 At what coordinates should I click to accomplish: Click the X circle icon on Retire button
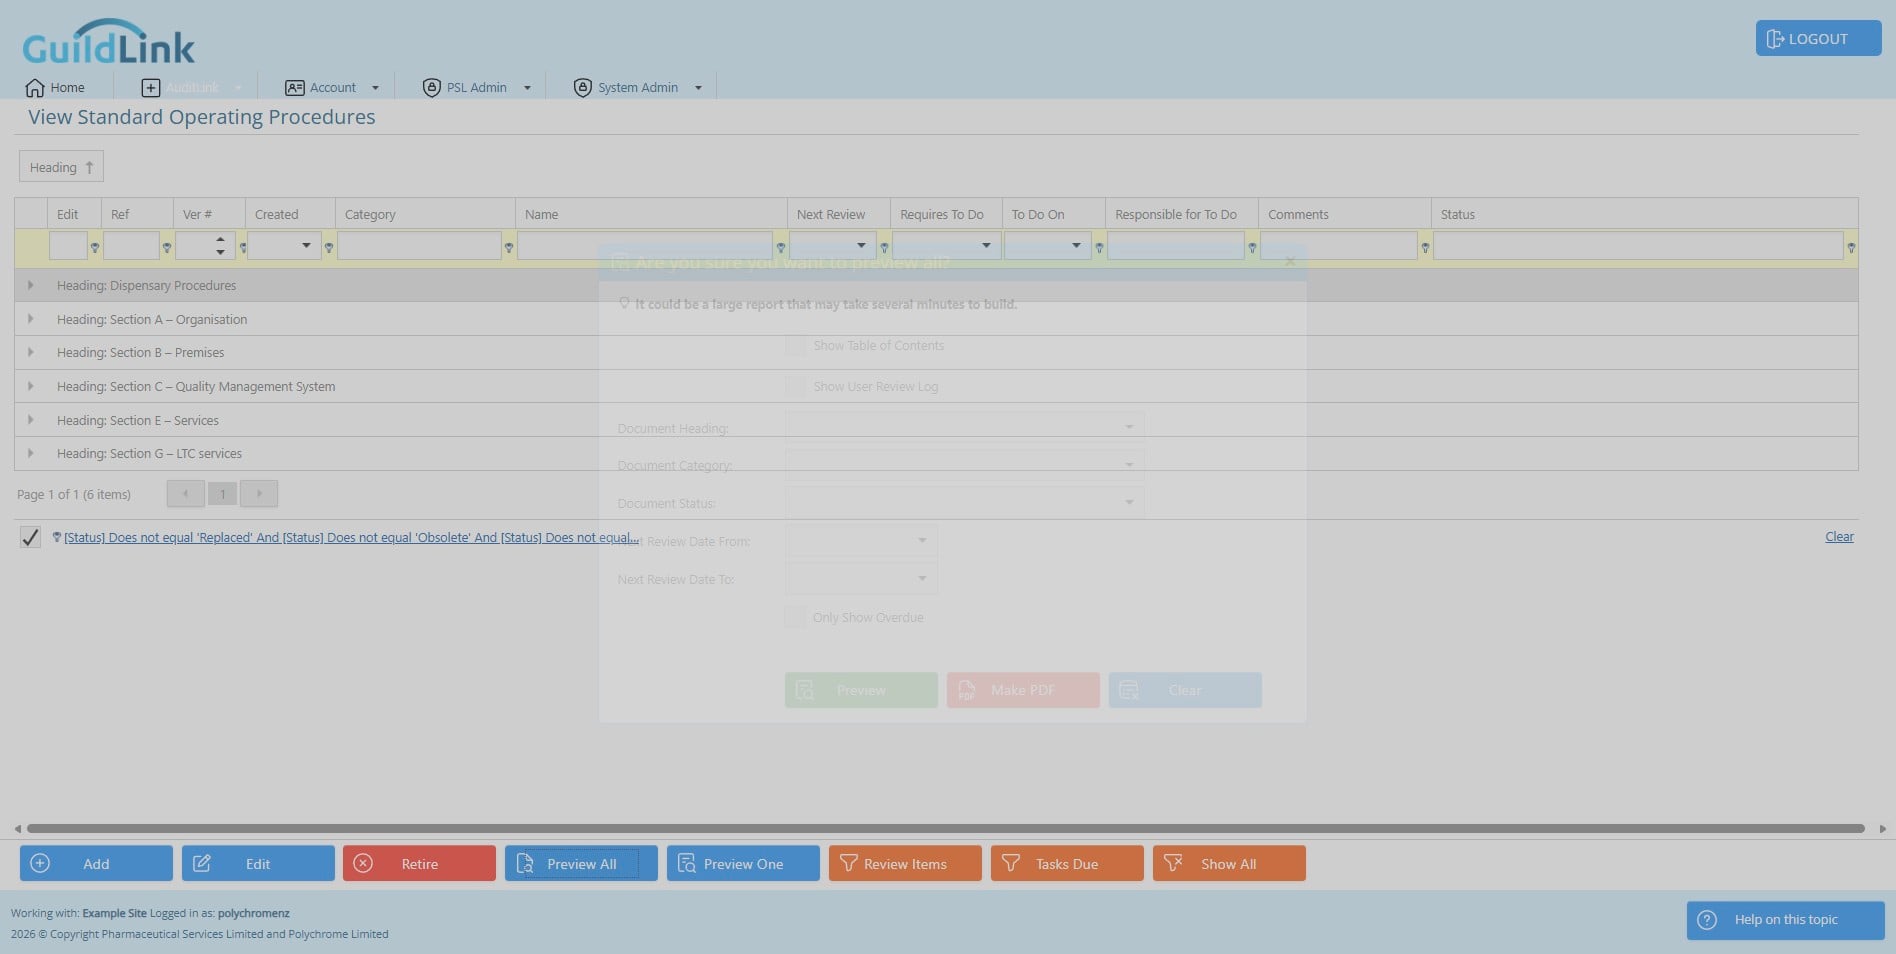(363, 863)
